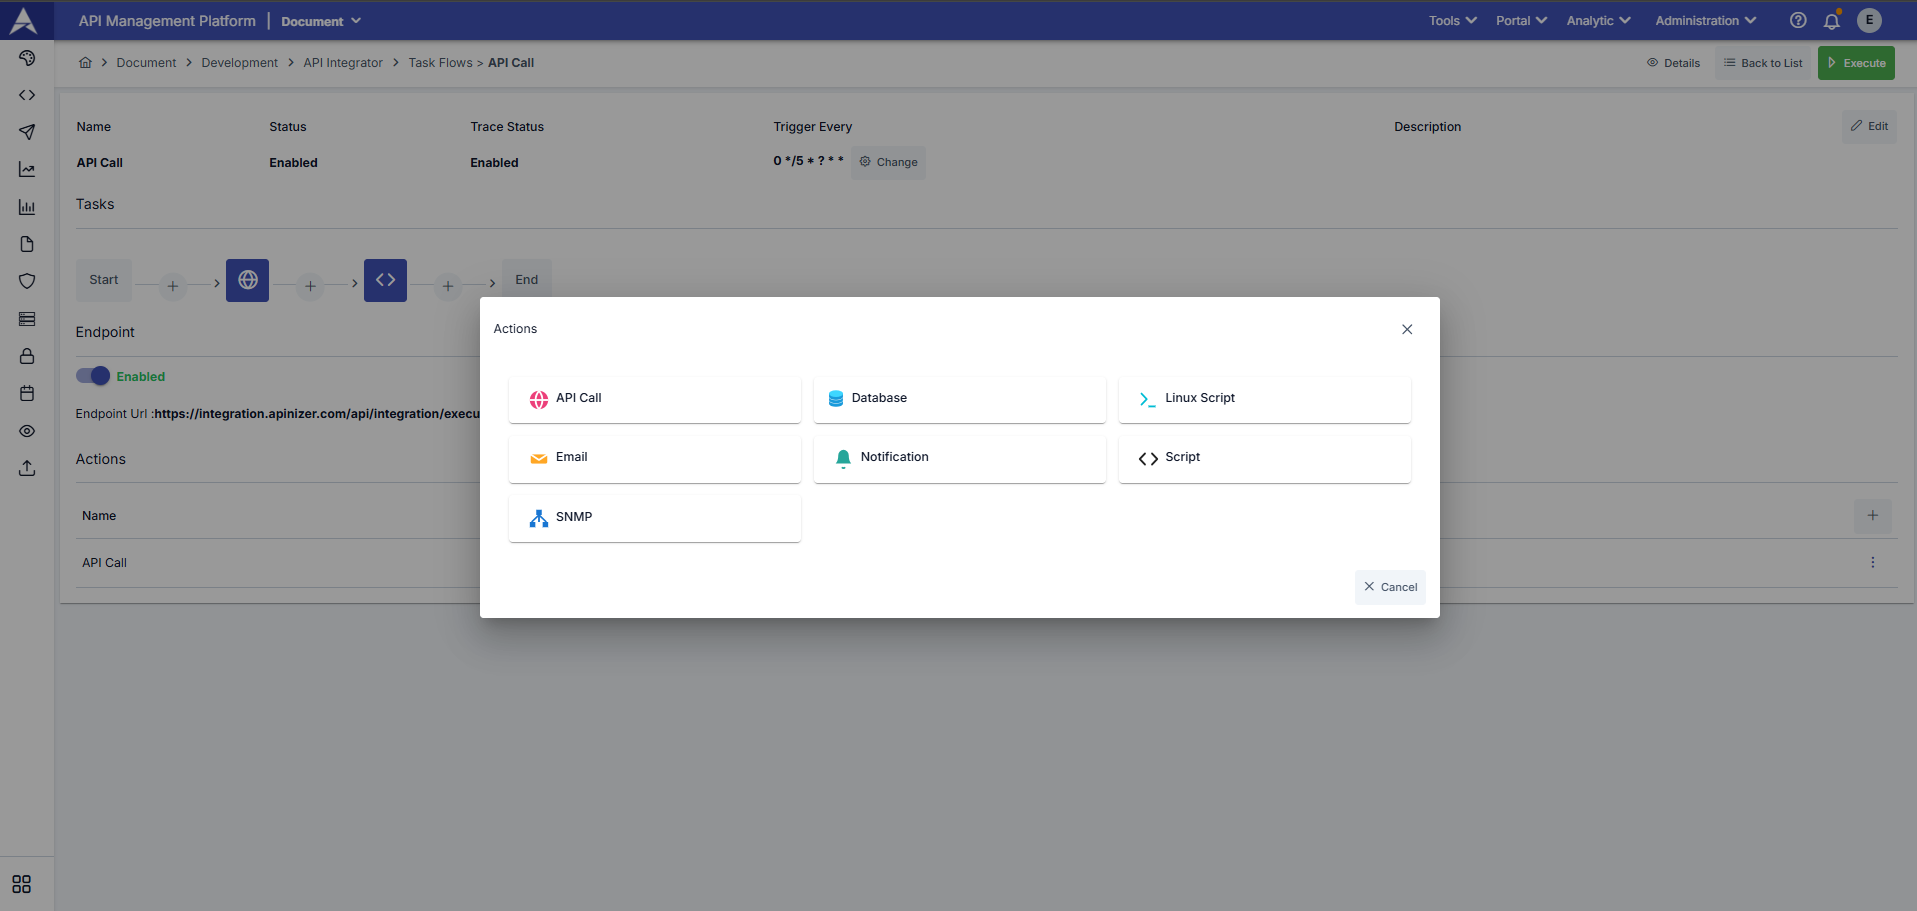
Task: Click the help question mark icon
Action: point(1797,21)
